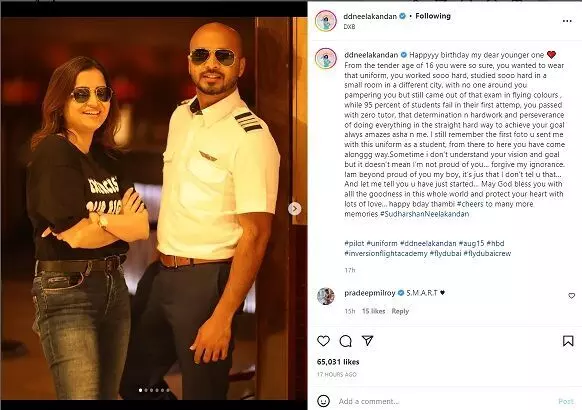582x410 pixels.
Task: Click the Add a comment field
Action: 444,401
